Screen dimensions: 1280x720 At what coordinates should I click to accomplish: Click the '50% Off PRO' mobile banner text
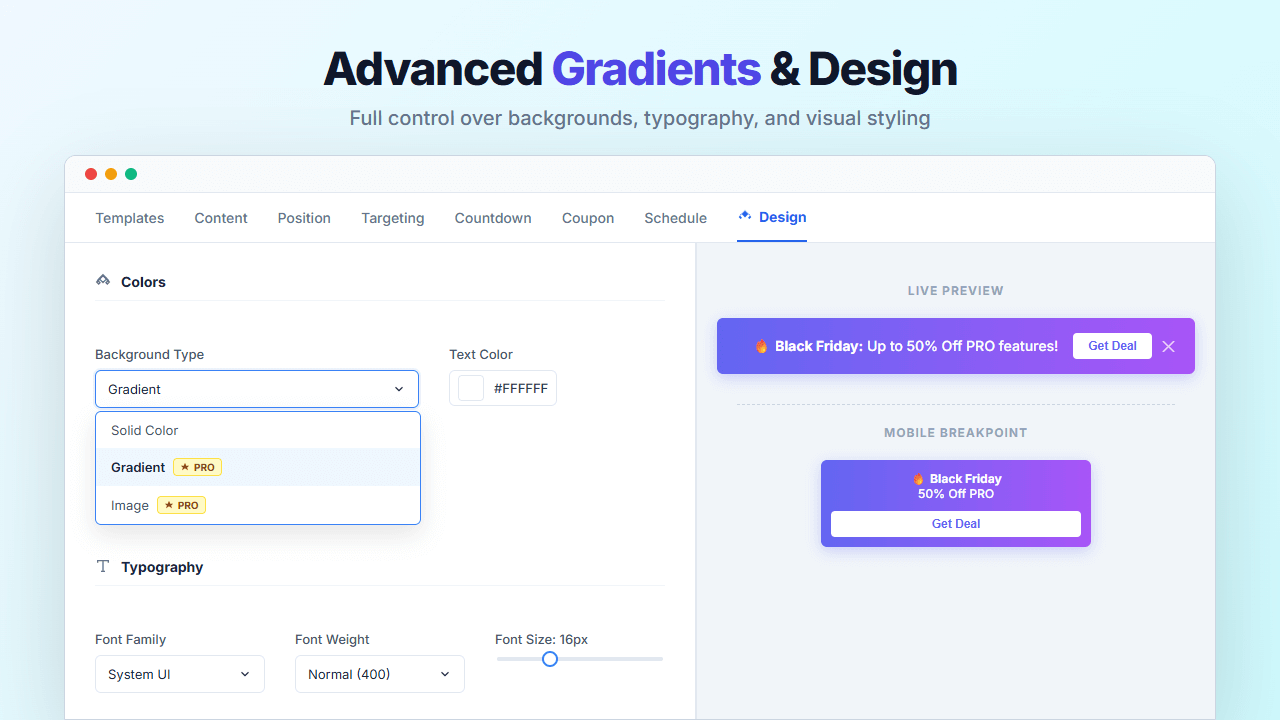[956, 494]
